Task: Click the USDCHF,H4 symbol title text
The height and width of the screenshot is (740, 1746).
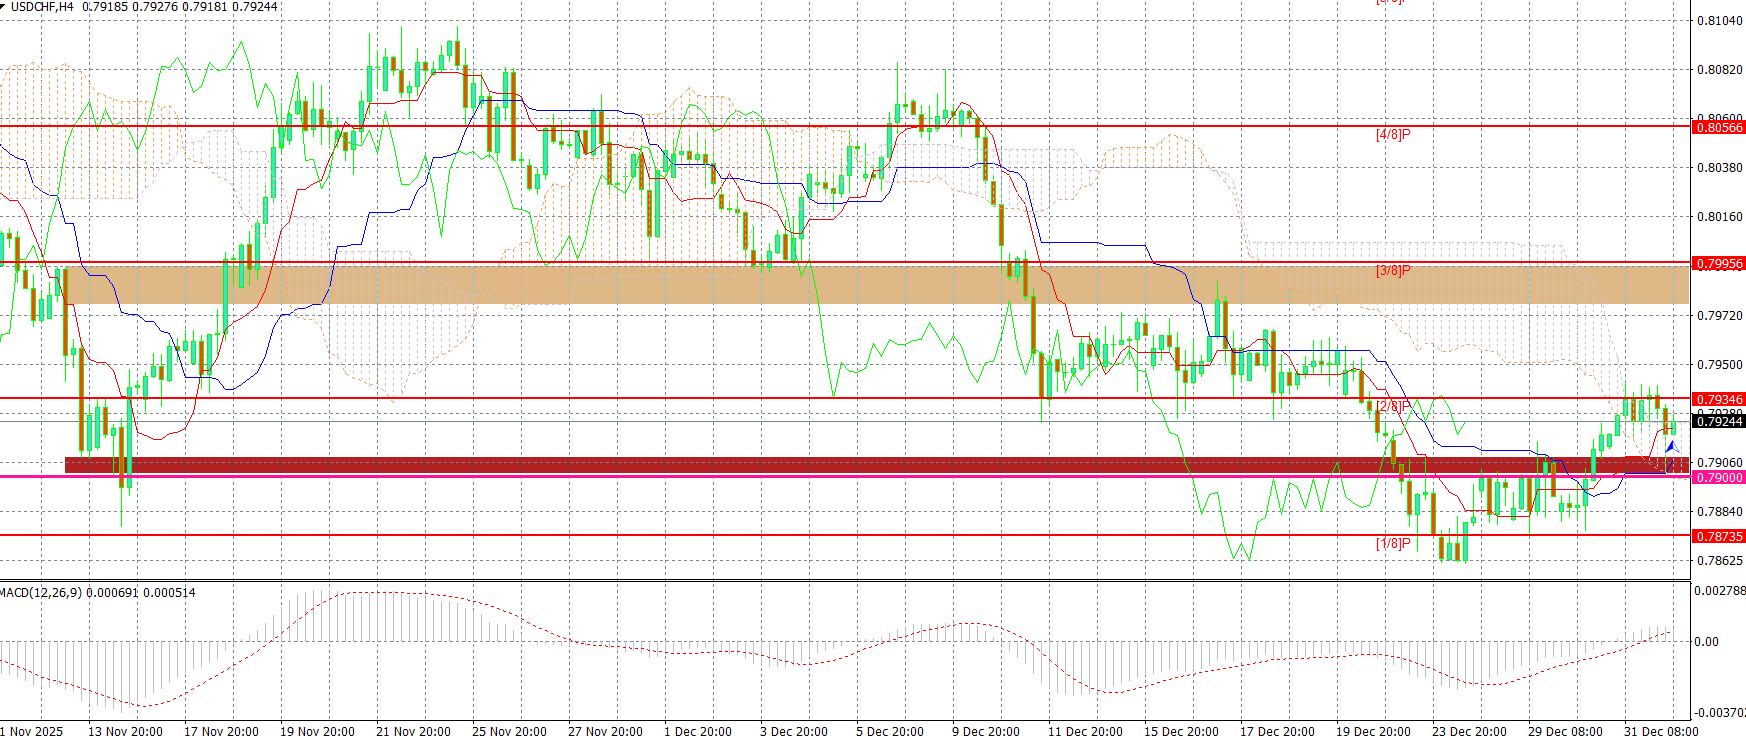Action: pyautogui.click(x=42, y=7)
